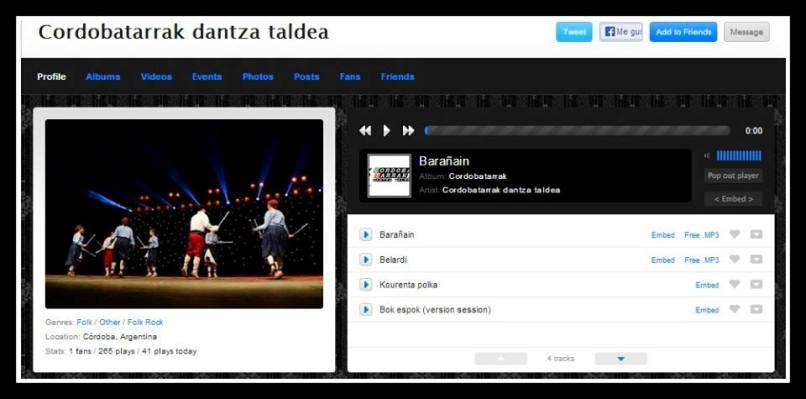Show the Friends tab
Image resolution: width=806 pixels, height=399 pixels.
[x=397, y=77]
